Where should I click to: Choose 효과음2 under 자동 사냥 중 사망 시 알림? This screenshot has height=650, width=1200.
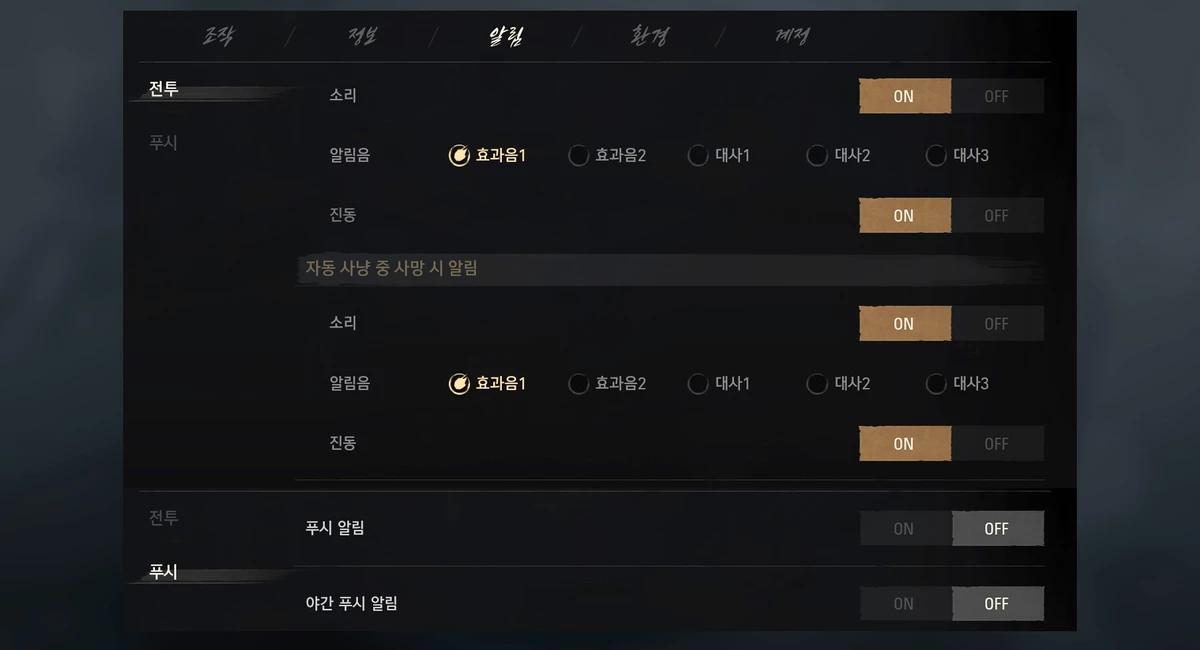coord(607,384)
